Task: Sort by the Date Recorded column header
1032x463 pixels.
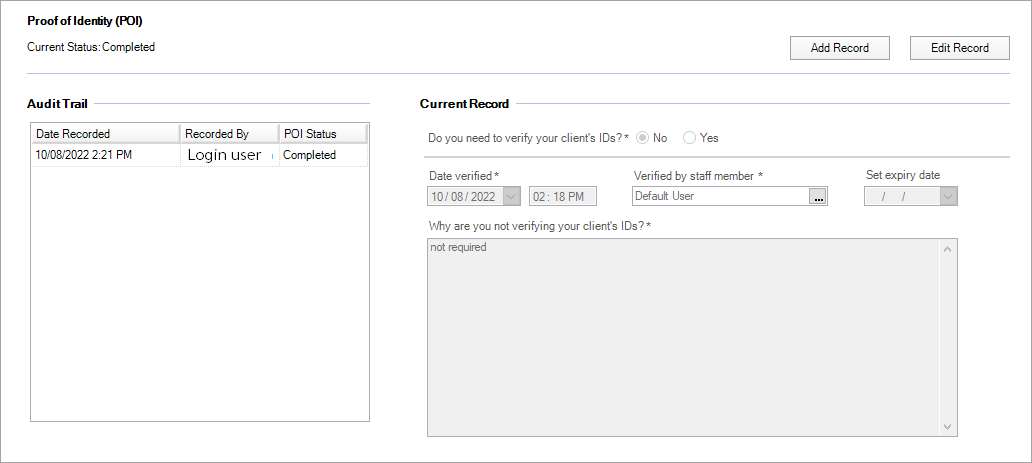Action: [x=105, y=134]
